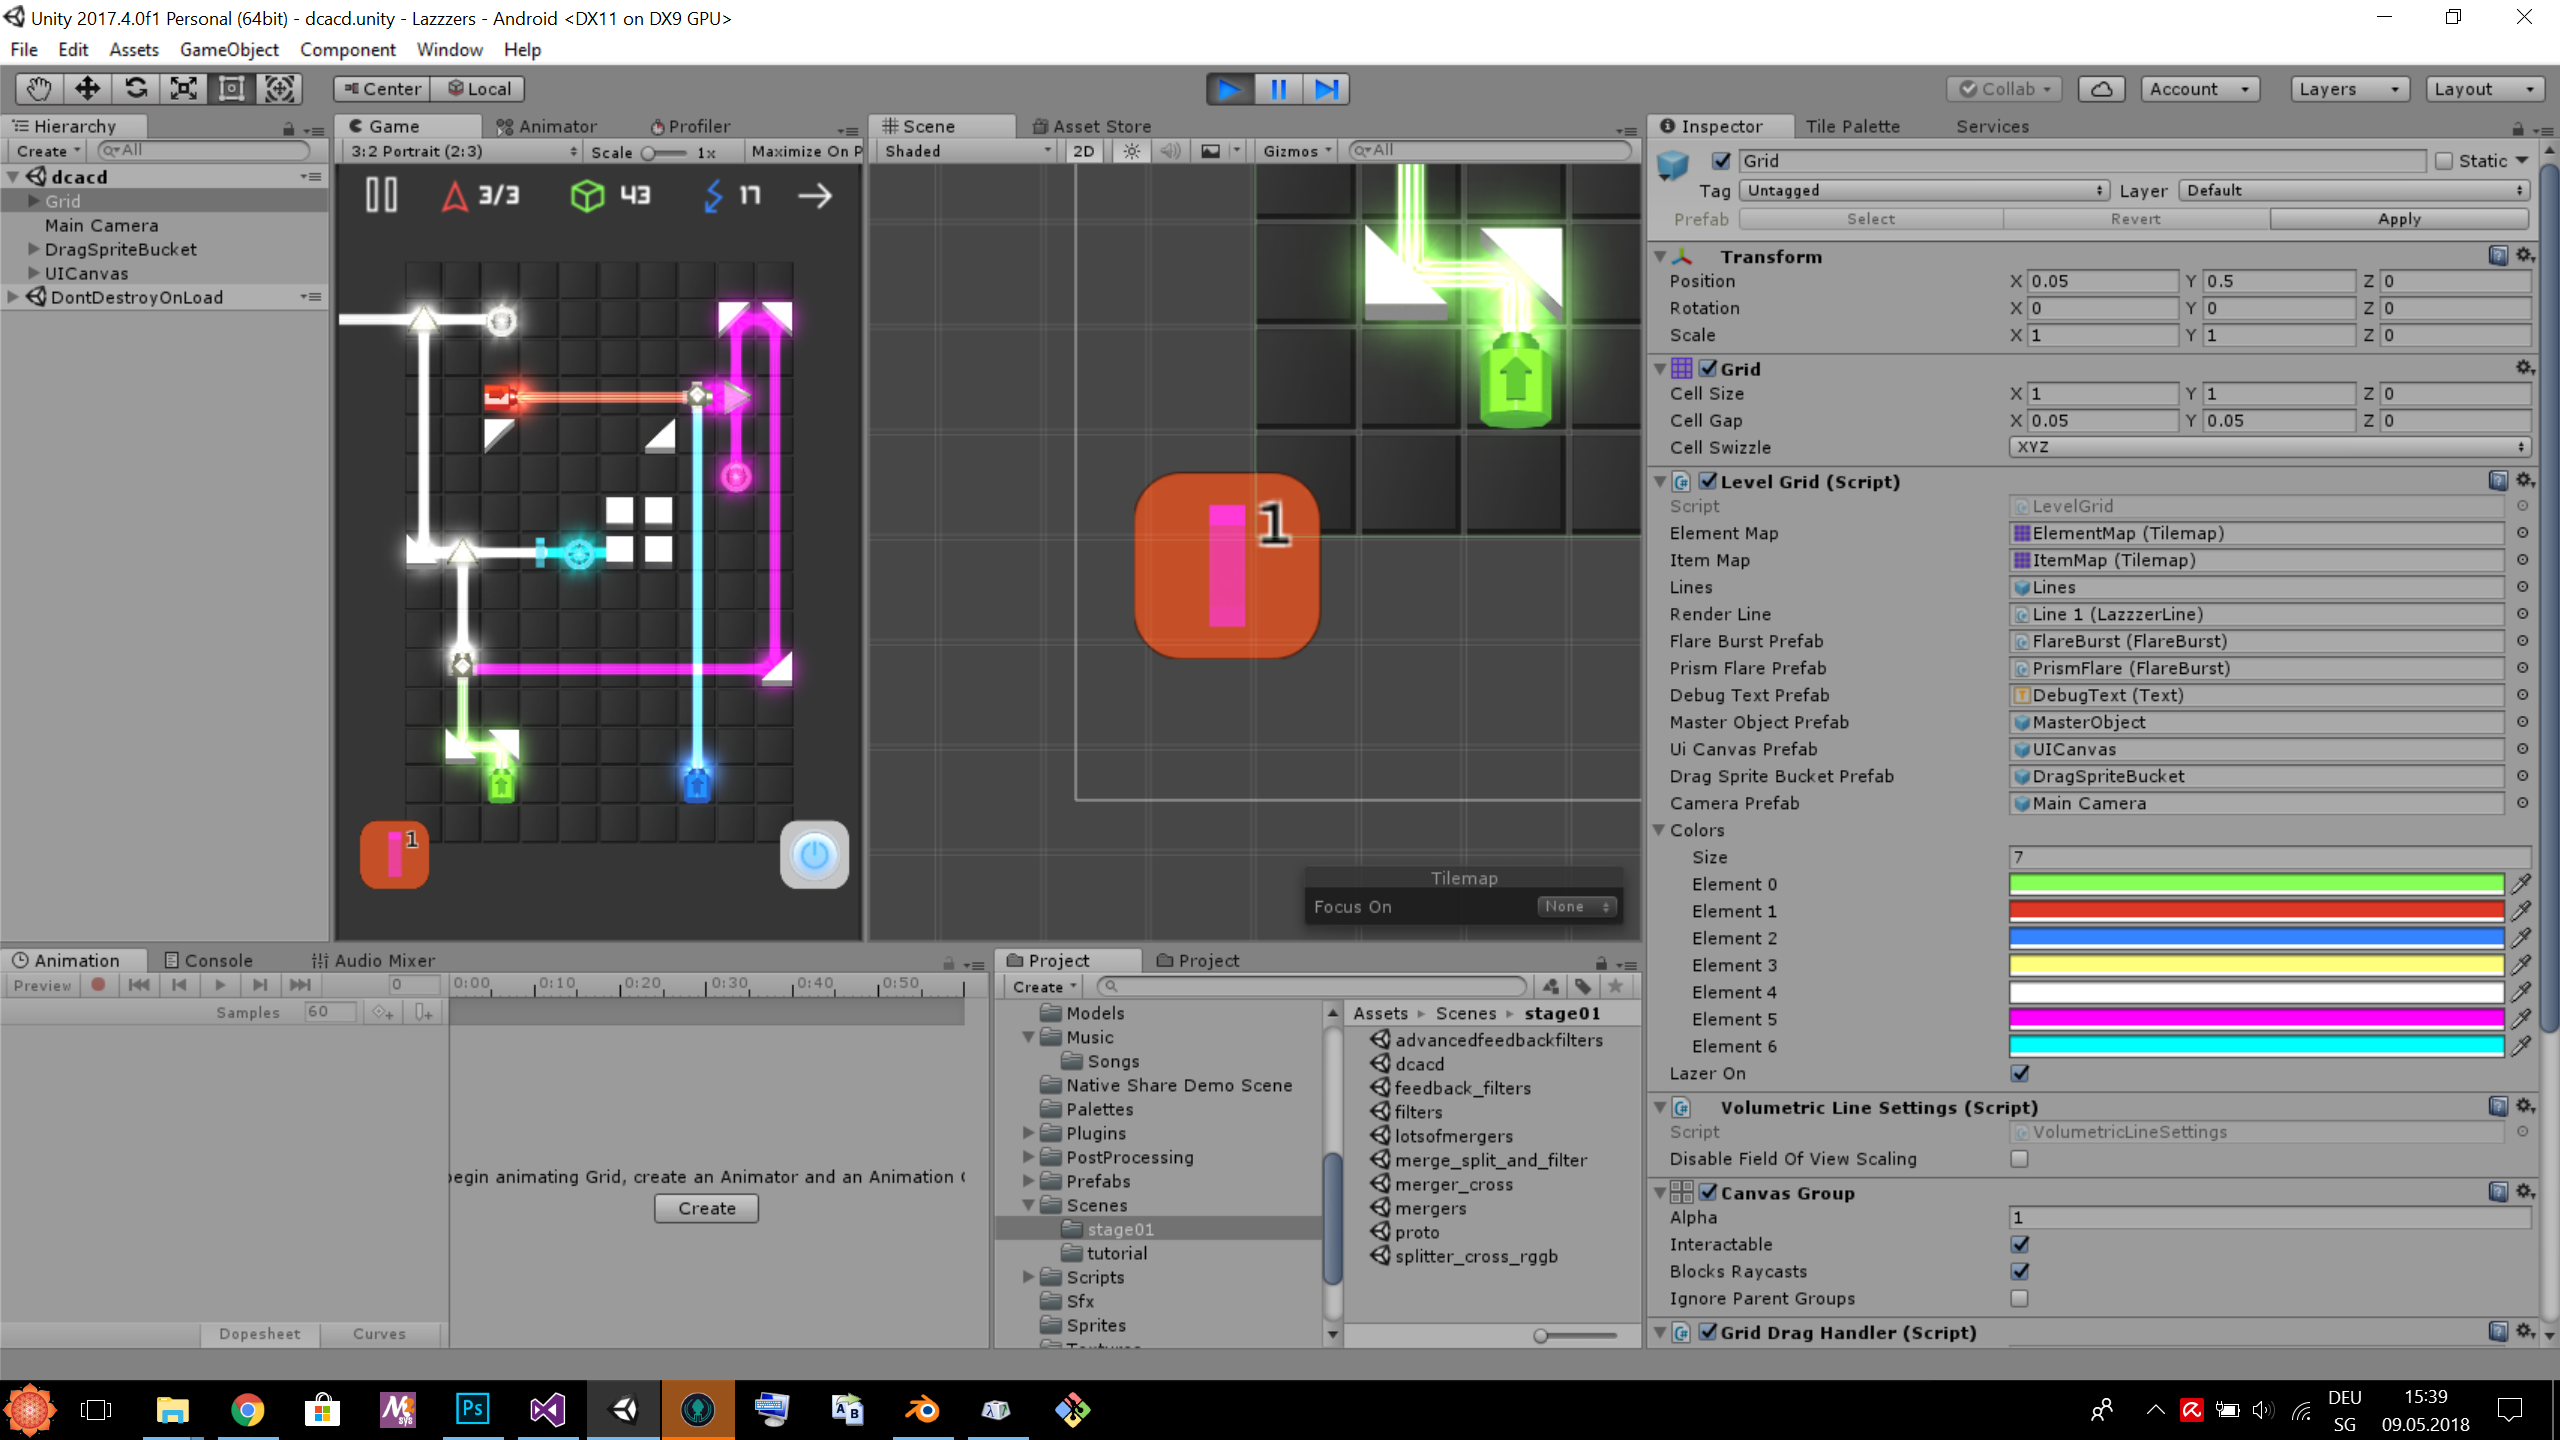Screen dimensions: 2560x1440
Task: Click the Create animation button
Action: click(x=706, y=1208)
